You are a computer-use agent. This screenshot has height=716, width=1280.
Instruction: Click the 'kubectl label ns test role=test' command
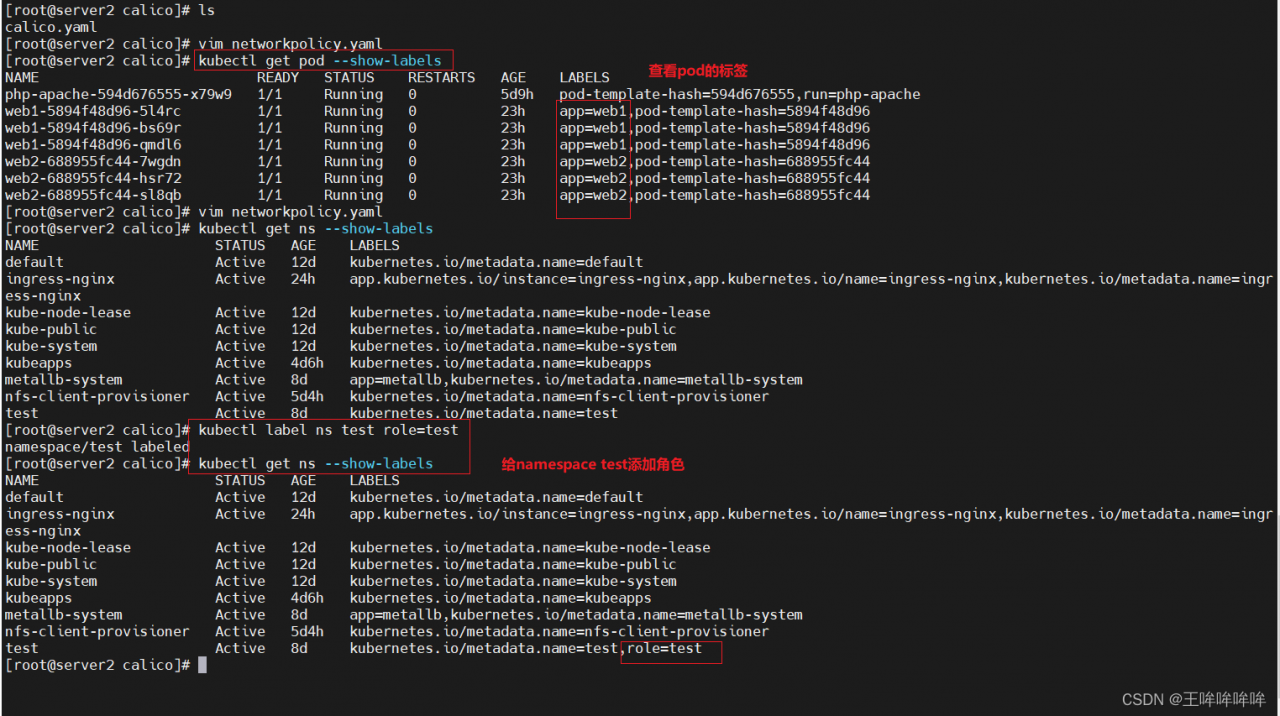point(328,430)
